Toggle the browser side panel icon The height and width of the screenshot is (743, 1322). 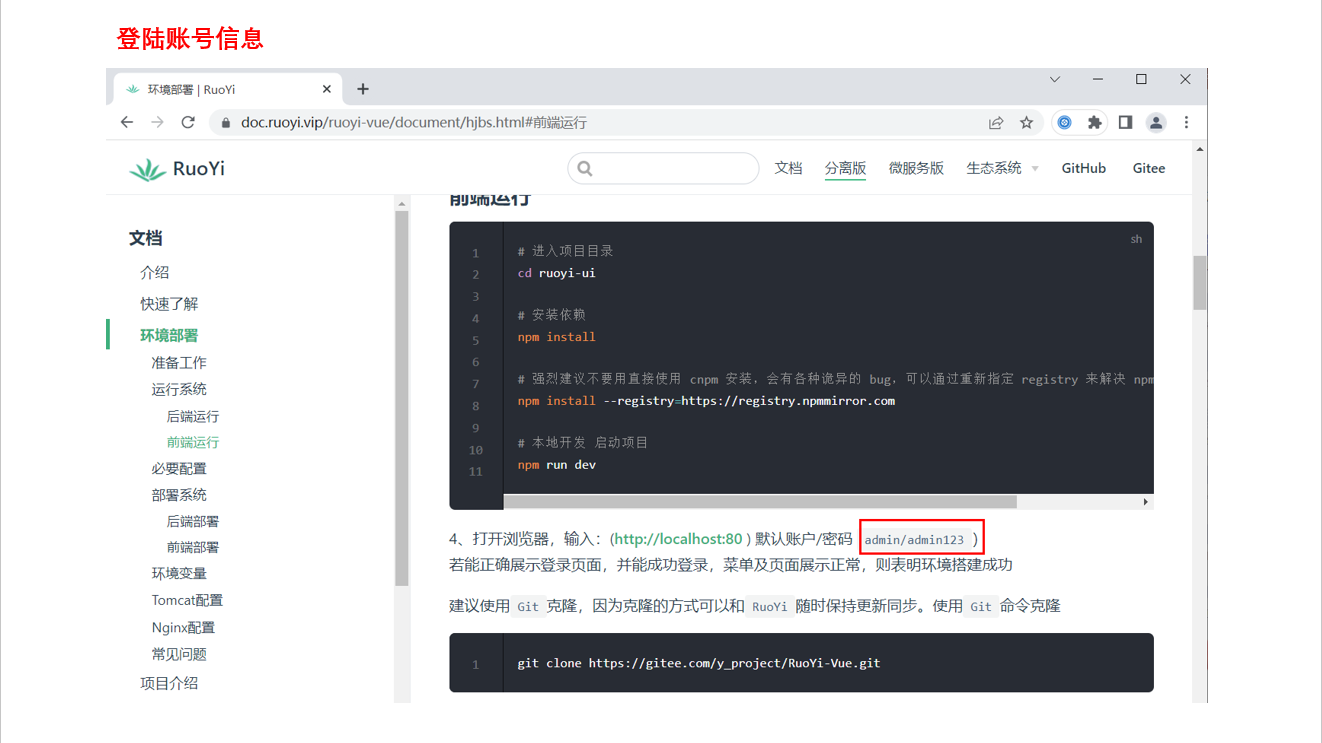point(1125,122)
